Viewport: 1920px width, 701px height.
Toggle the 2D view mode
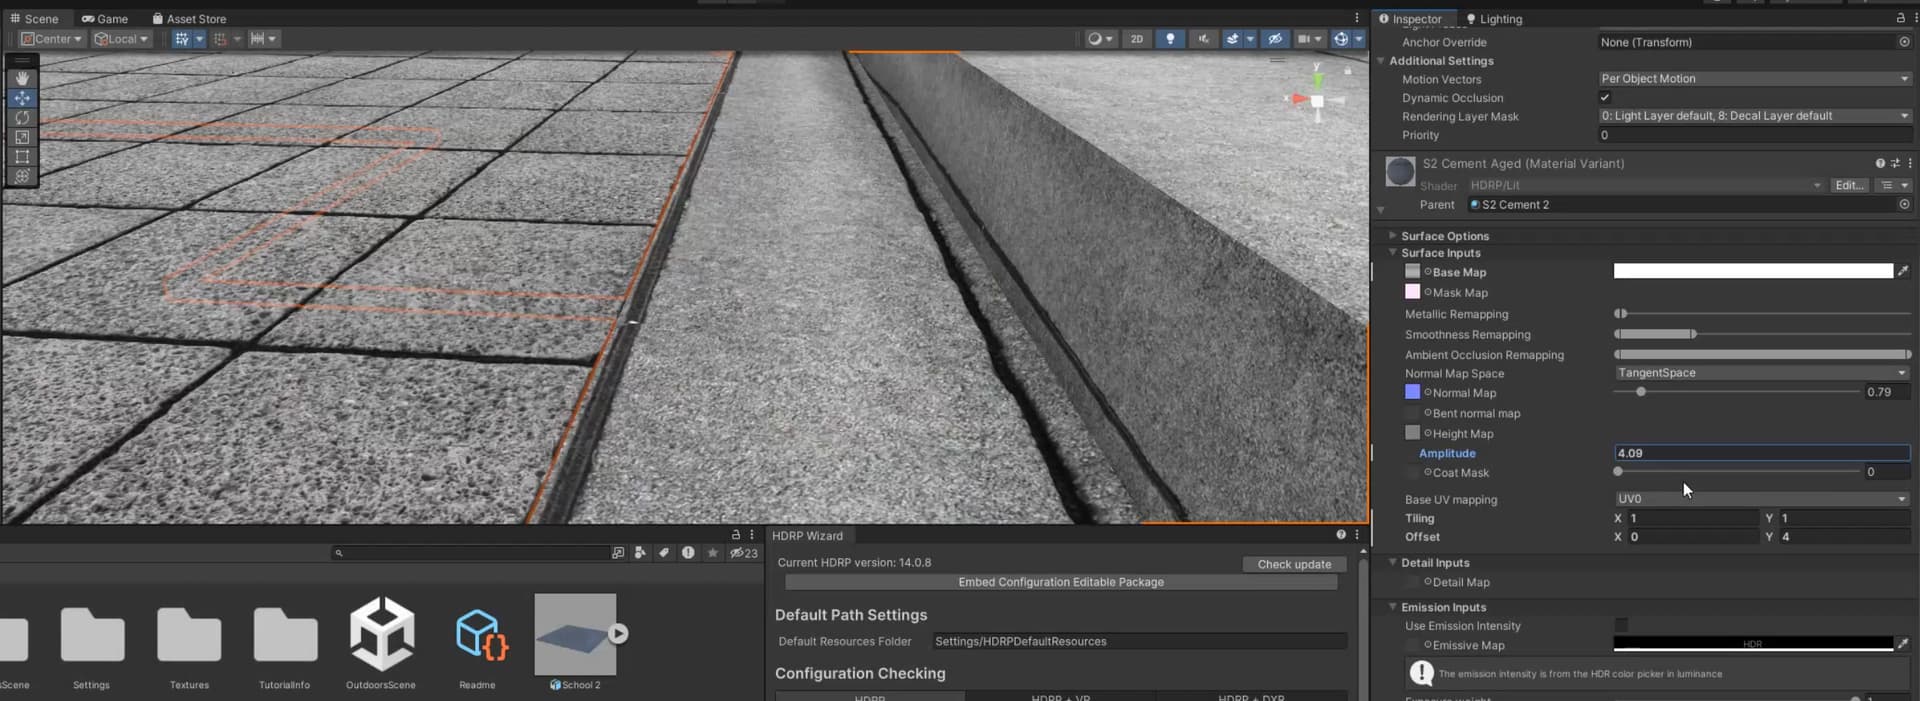point(1136,39)
